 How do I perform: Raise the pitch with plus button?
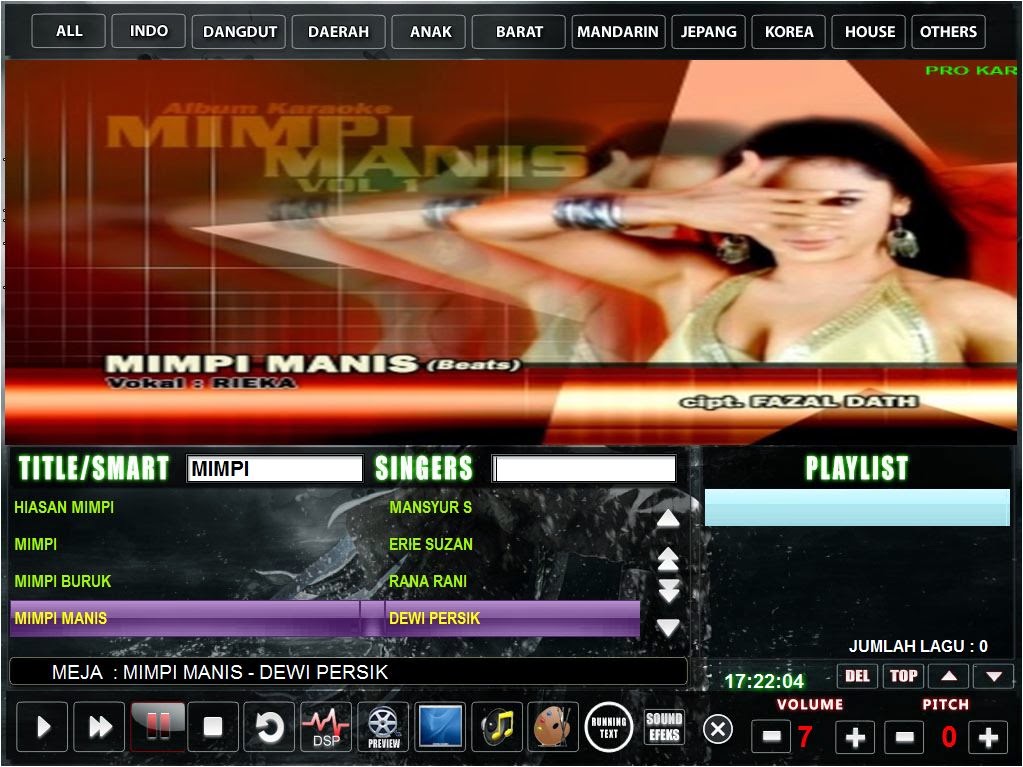click(988, 737)
